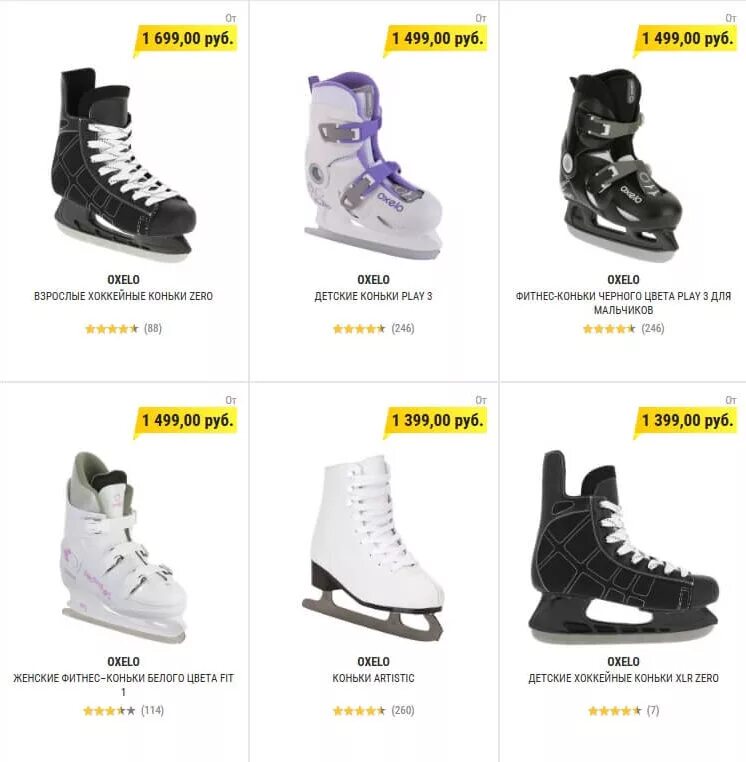Image resolution: width=746 pixels, height=762 pixels.
Task: Open the link ЖЕНСКИЕ ФИТНЕС-КОНЬКИ БЕЛОГО ЦВЕТА FIT 1
Action: 123,684
